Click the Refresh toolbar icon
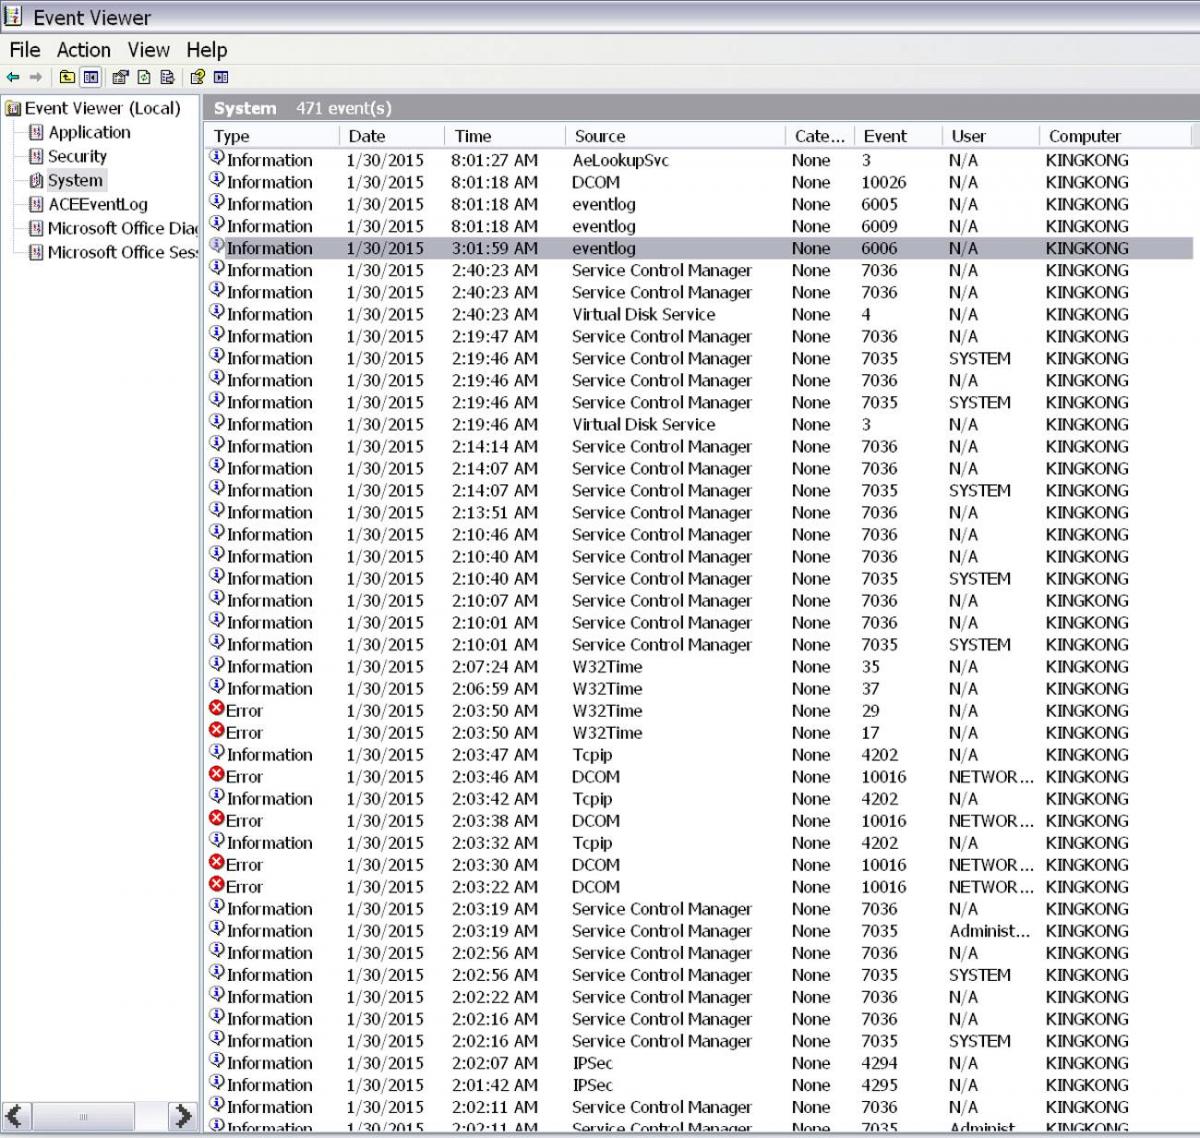 tap(144, 77)
